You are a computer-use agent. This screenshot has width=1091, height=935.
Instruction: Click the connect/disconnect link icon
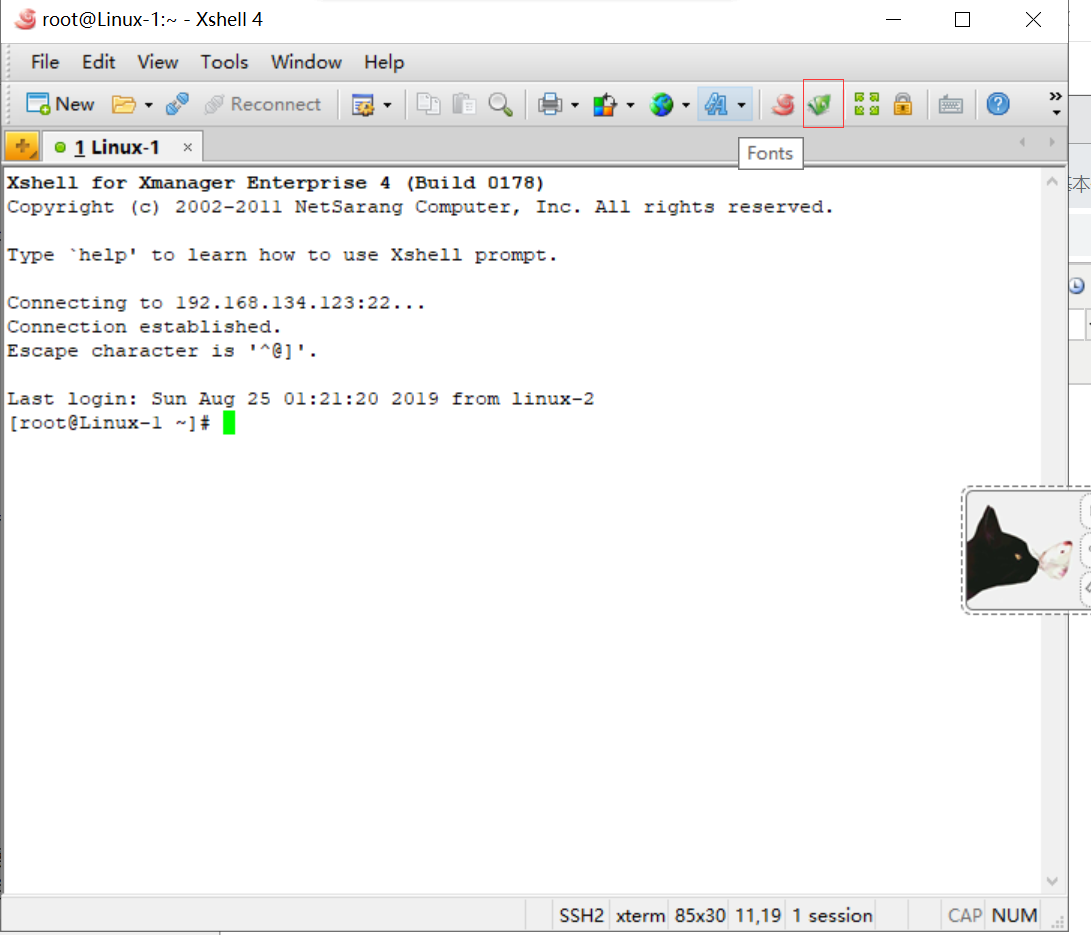click(177, 104)
